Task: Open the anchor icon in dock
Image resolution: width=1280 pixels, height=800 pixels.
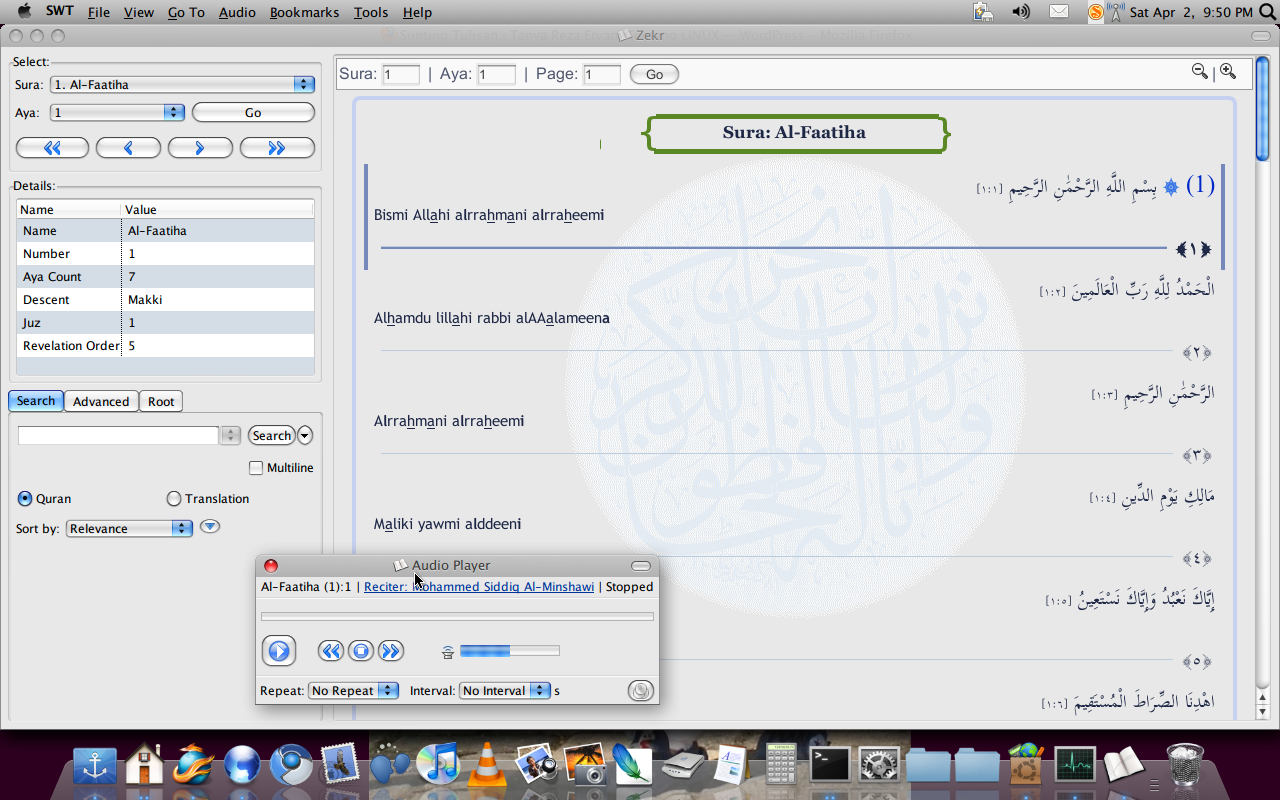Action: click(x=95, y=766)
